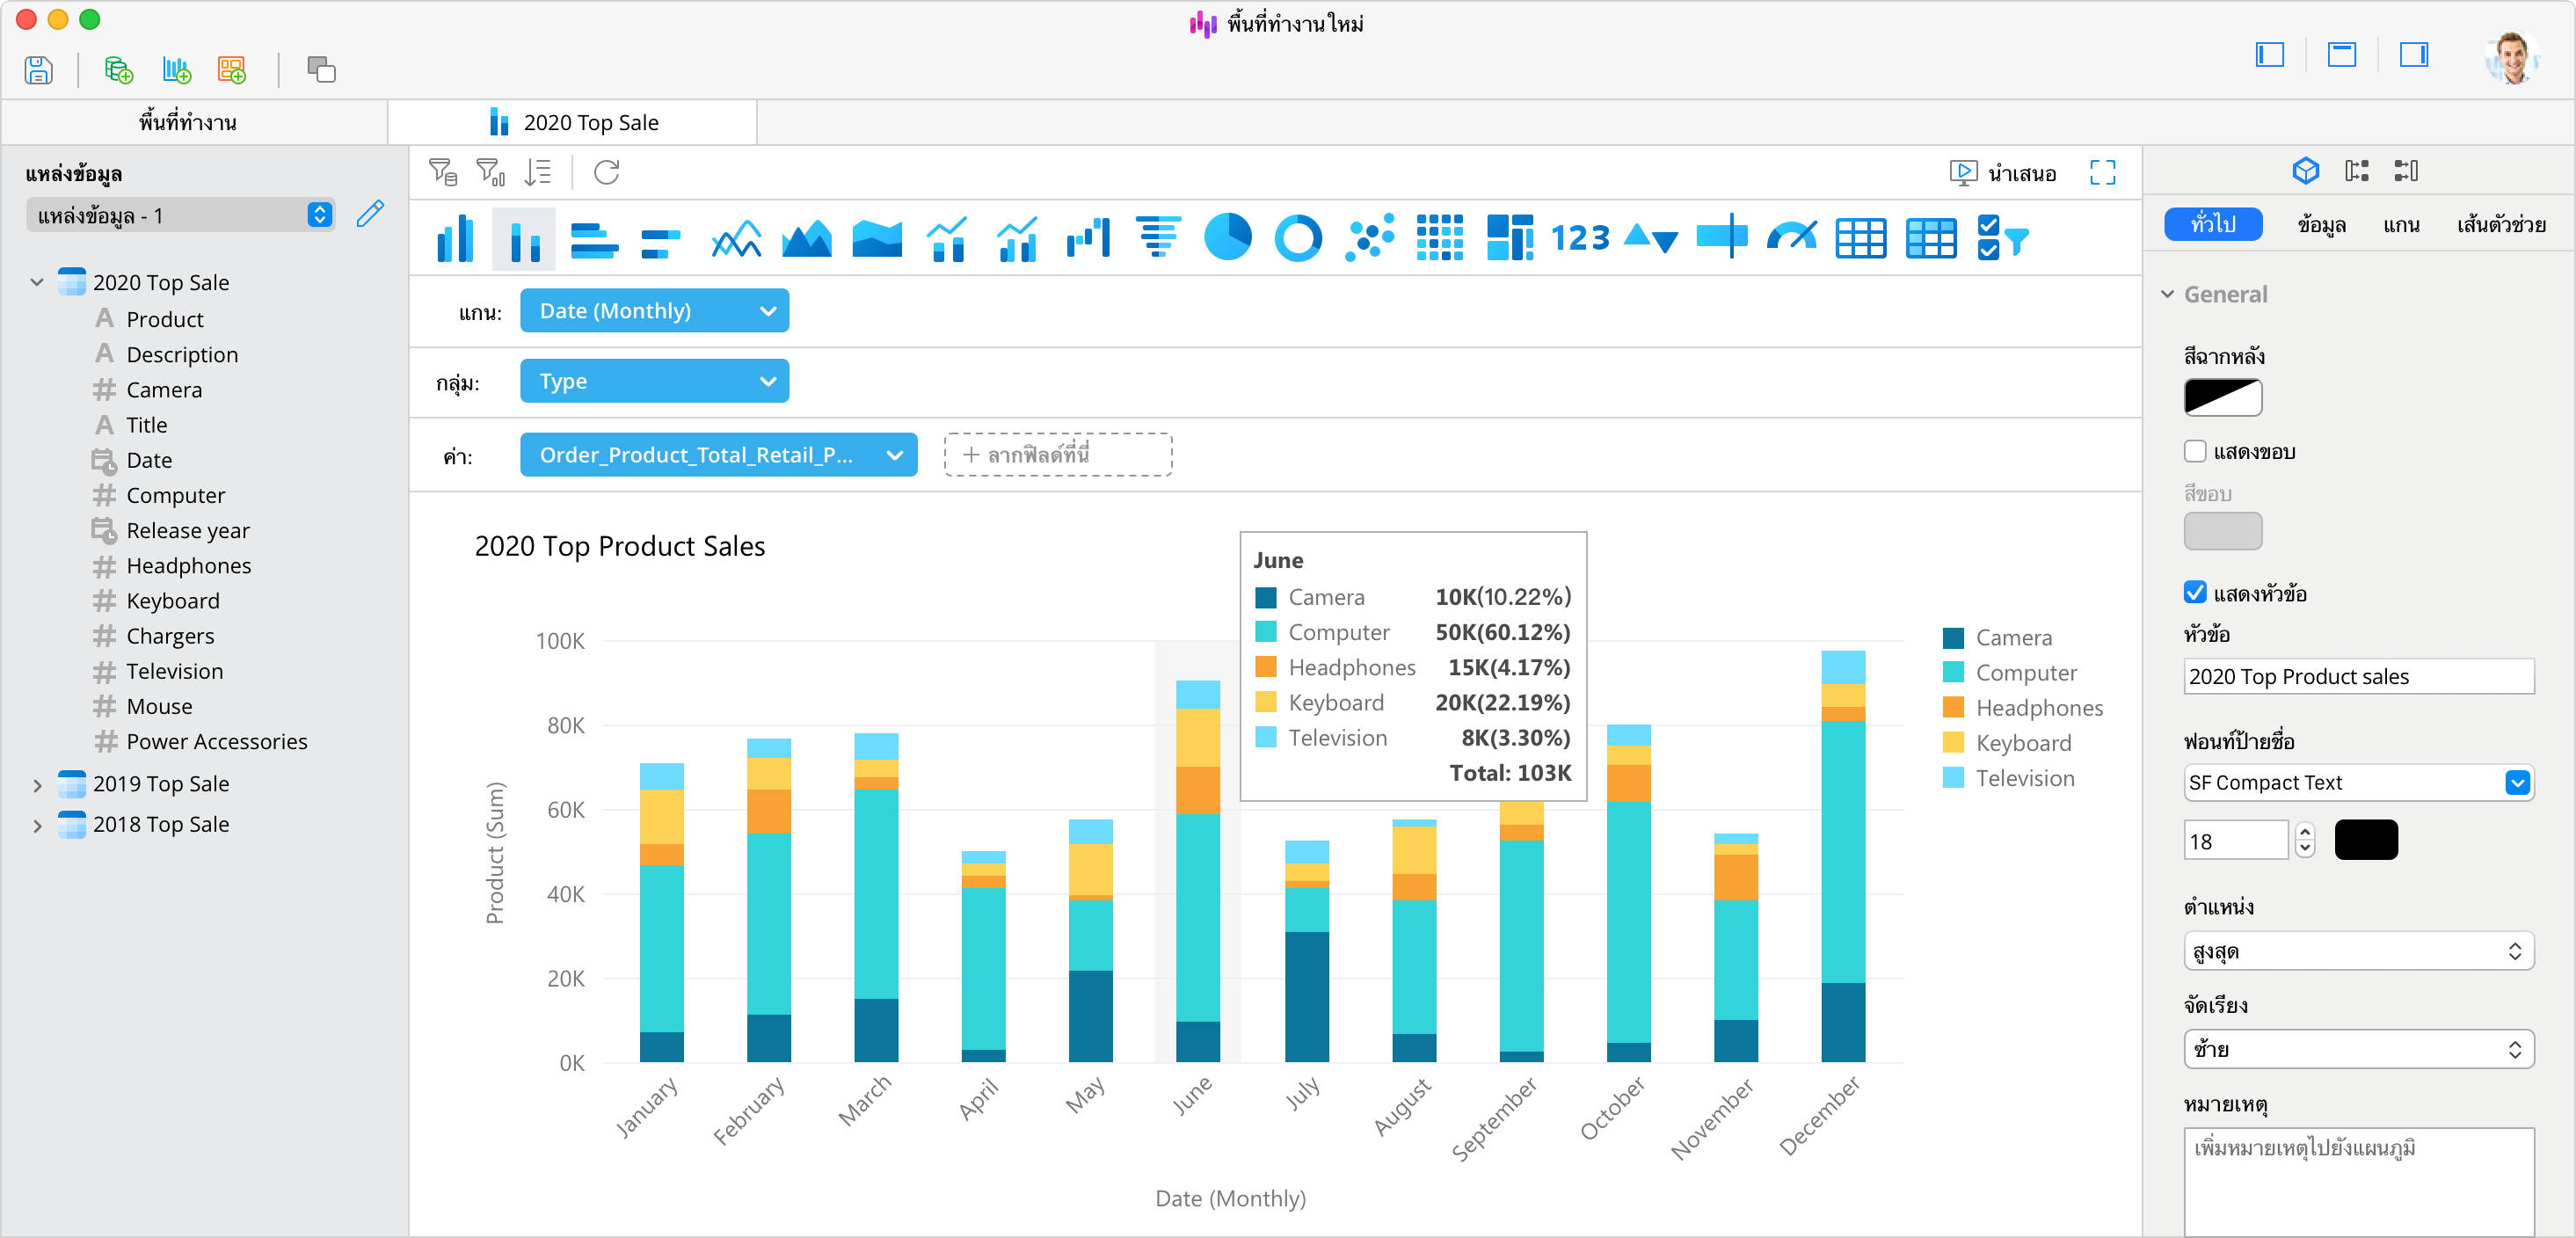
Task: Enter fullscreen using the expand icon
Action: click(2102, 172)
